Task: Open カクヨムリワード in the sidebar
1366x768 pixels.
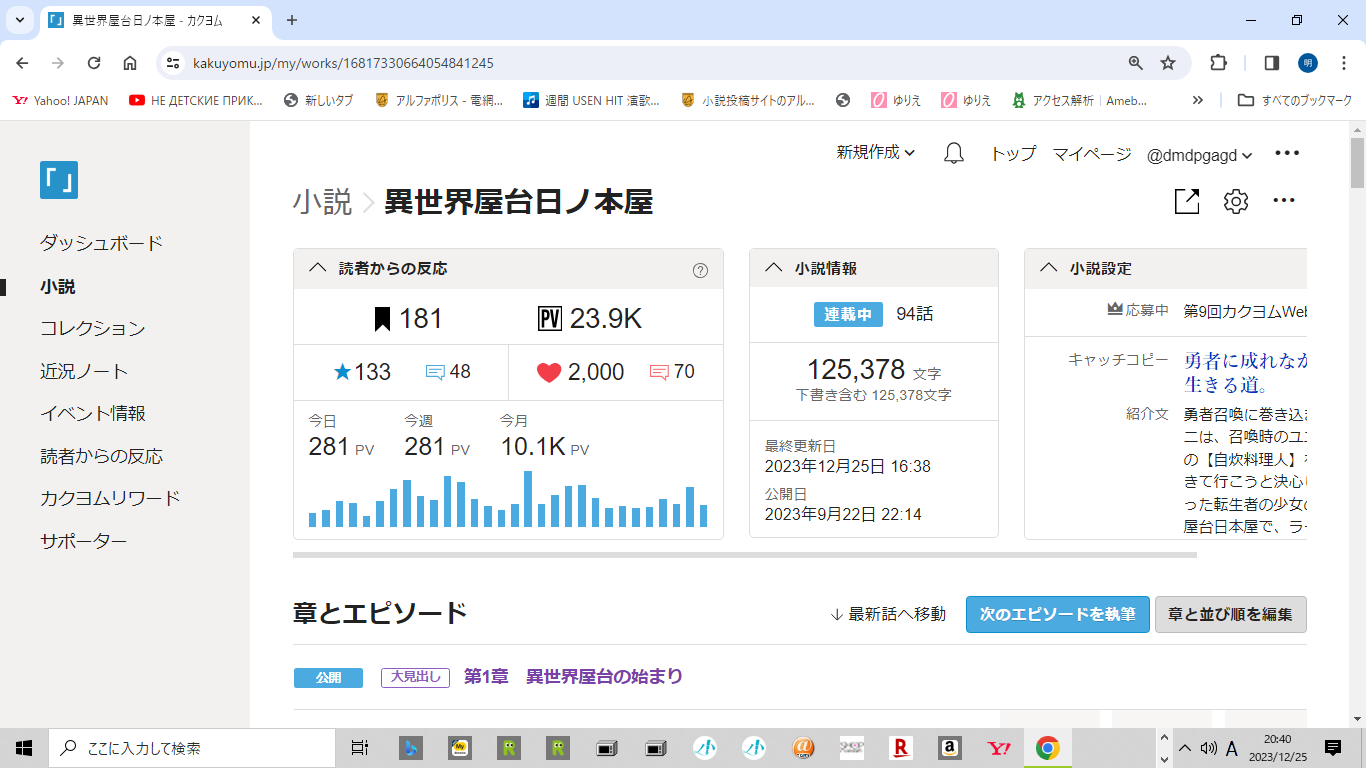Action: [110, 498]
